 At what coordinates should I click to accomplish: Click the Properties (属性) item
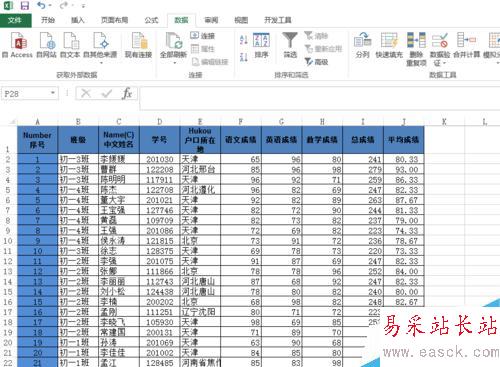click(x=203, y=49)
